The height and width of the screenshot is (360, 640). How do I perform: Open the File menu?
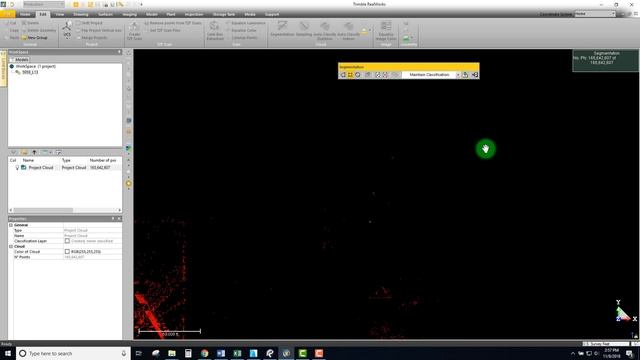tap(8, 14)
